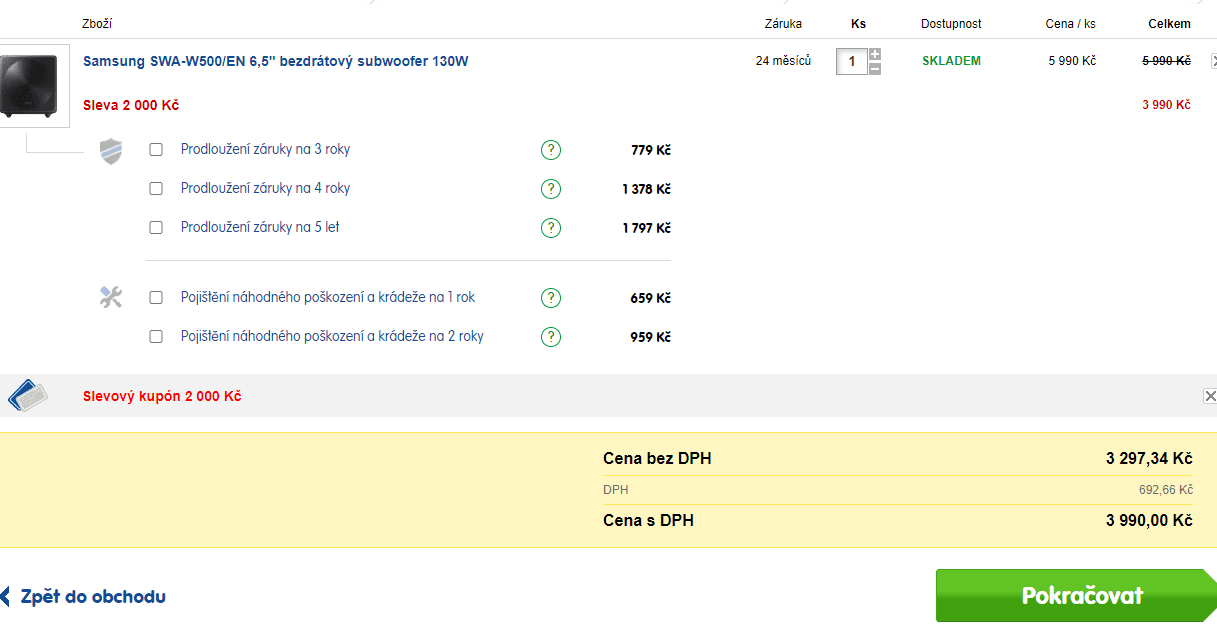Click the Pokračovat button
This screenshot has height=635, width=1217.
[x=1076, y=596]
